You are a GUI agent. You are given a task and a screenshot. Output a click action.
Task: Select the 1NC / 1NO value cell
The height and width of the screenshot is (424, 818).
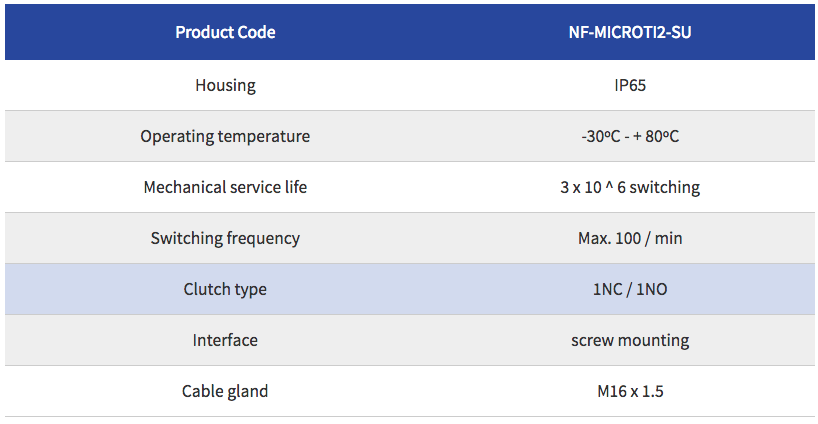coord(630,289)
